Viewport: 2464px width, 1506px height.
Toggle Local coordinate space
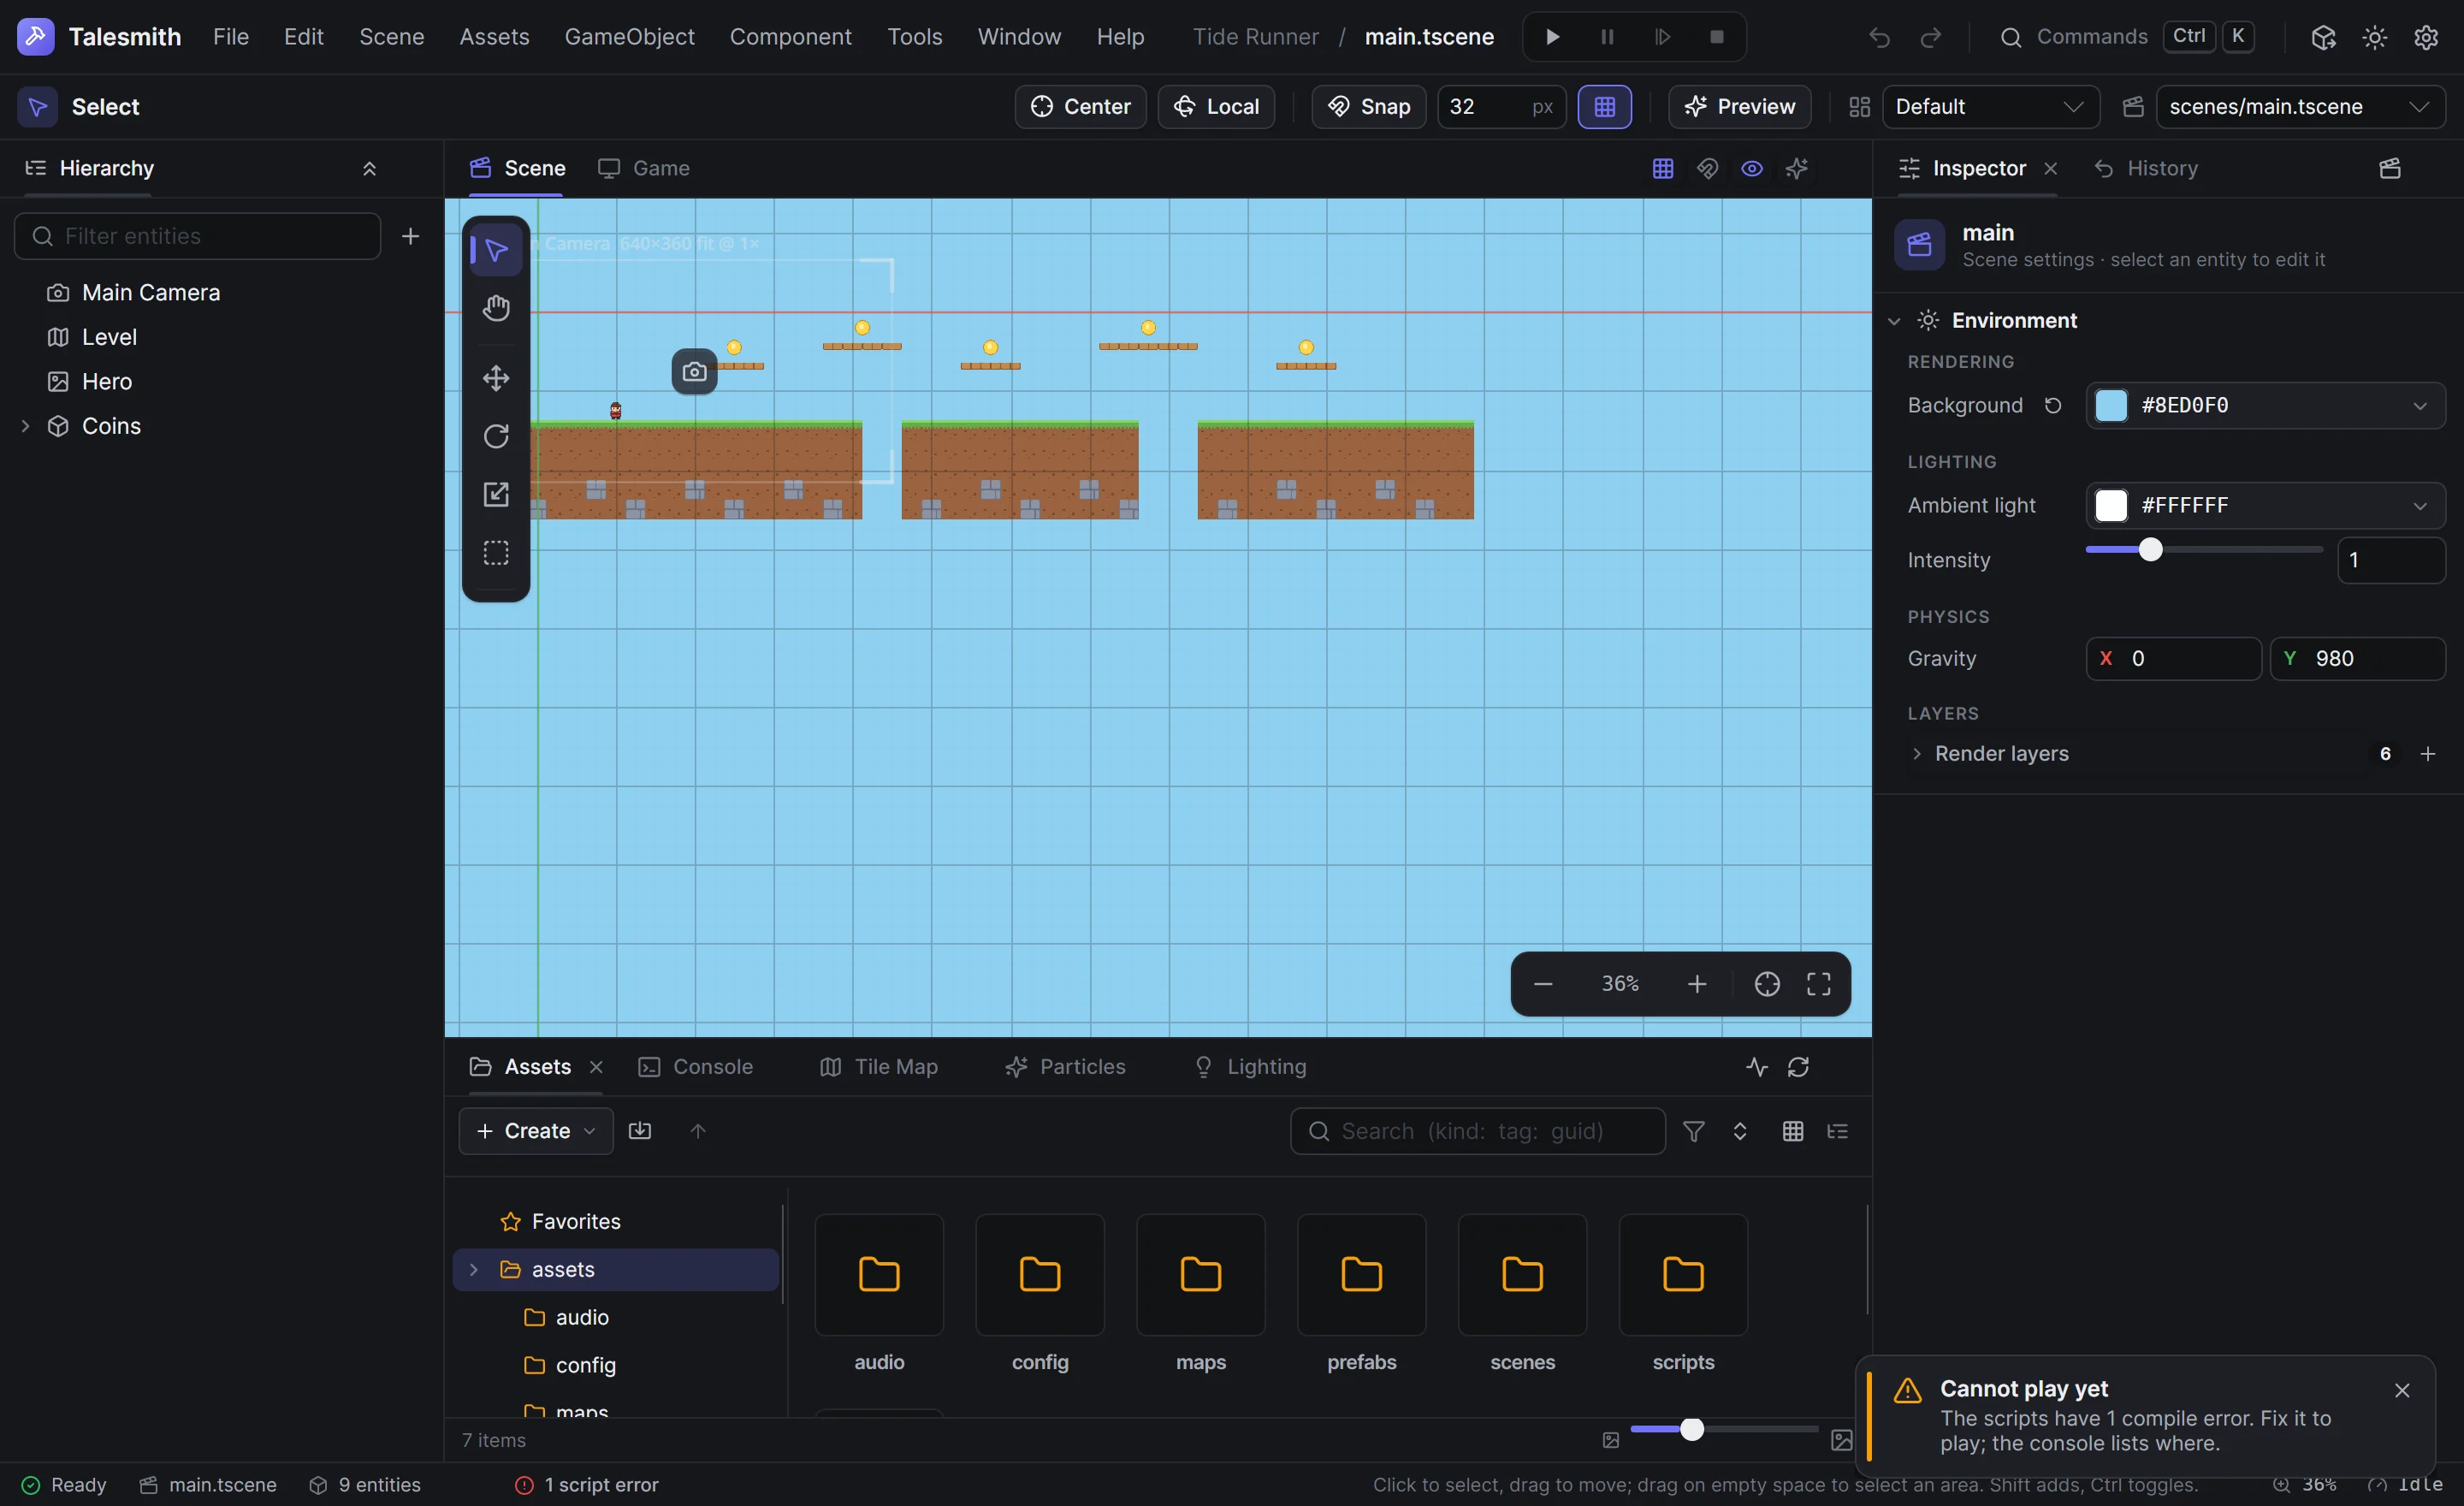click(1215, 107)
